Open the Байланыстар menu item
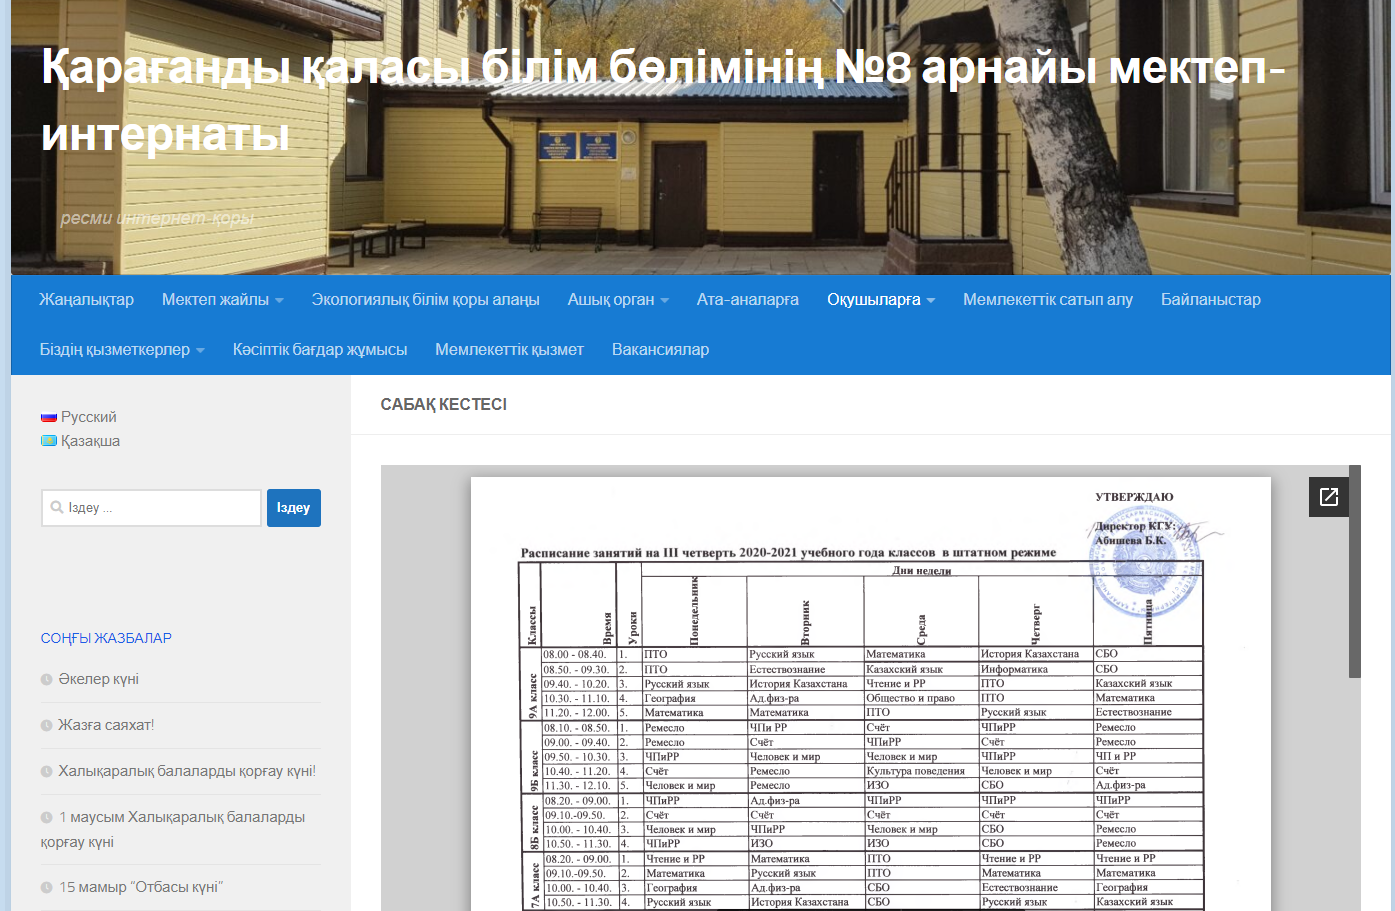1395x911 pixels. 1211,299
